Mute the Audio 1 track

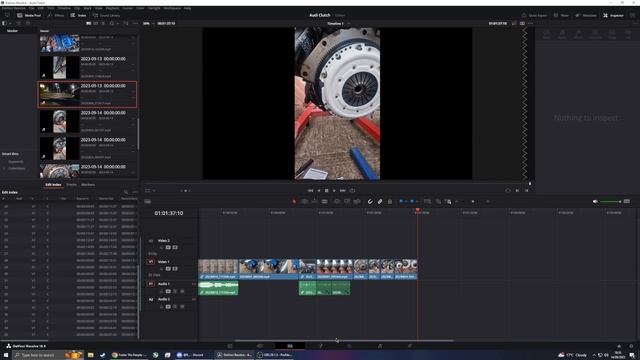[182, 291]
